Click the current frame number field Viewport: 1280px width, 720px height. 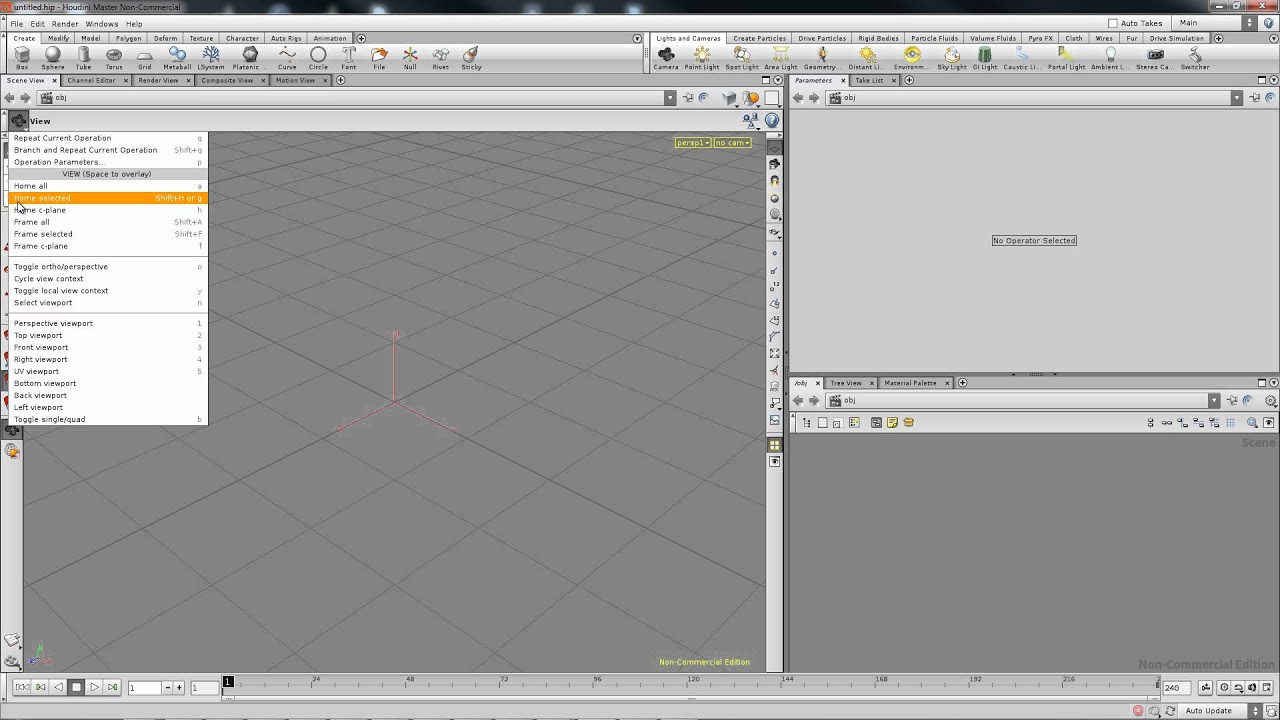[145, 688]
